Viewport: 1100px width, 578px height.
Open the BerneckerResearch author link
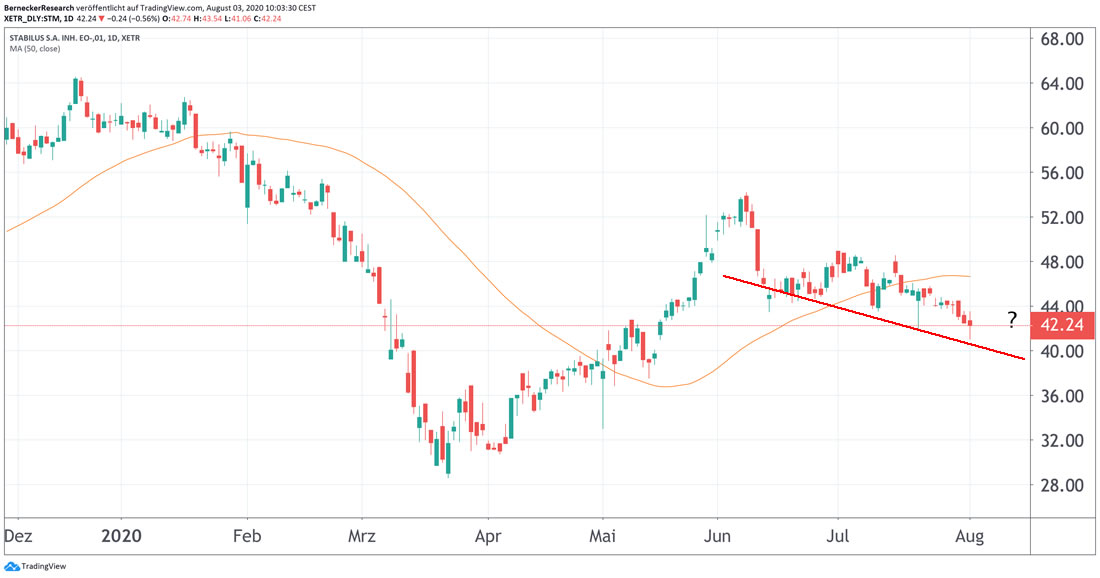42,6
